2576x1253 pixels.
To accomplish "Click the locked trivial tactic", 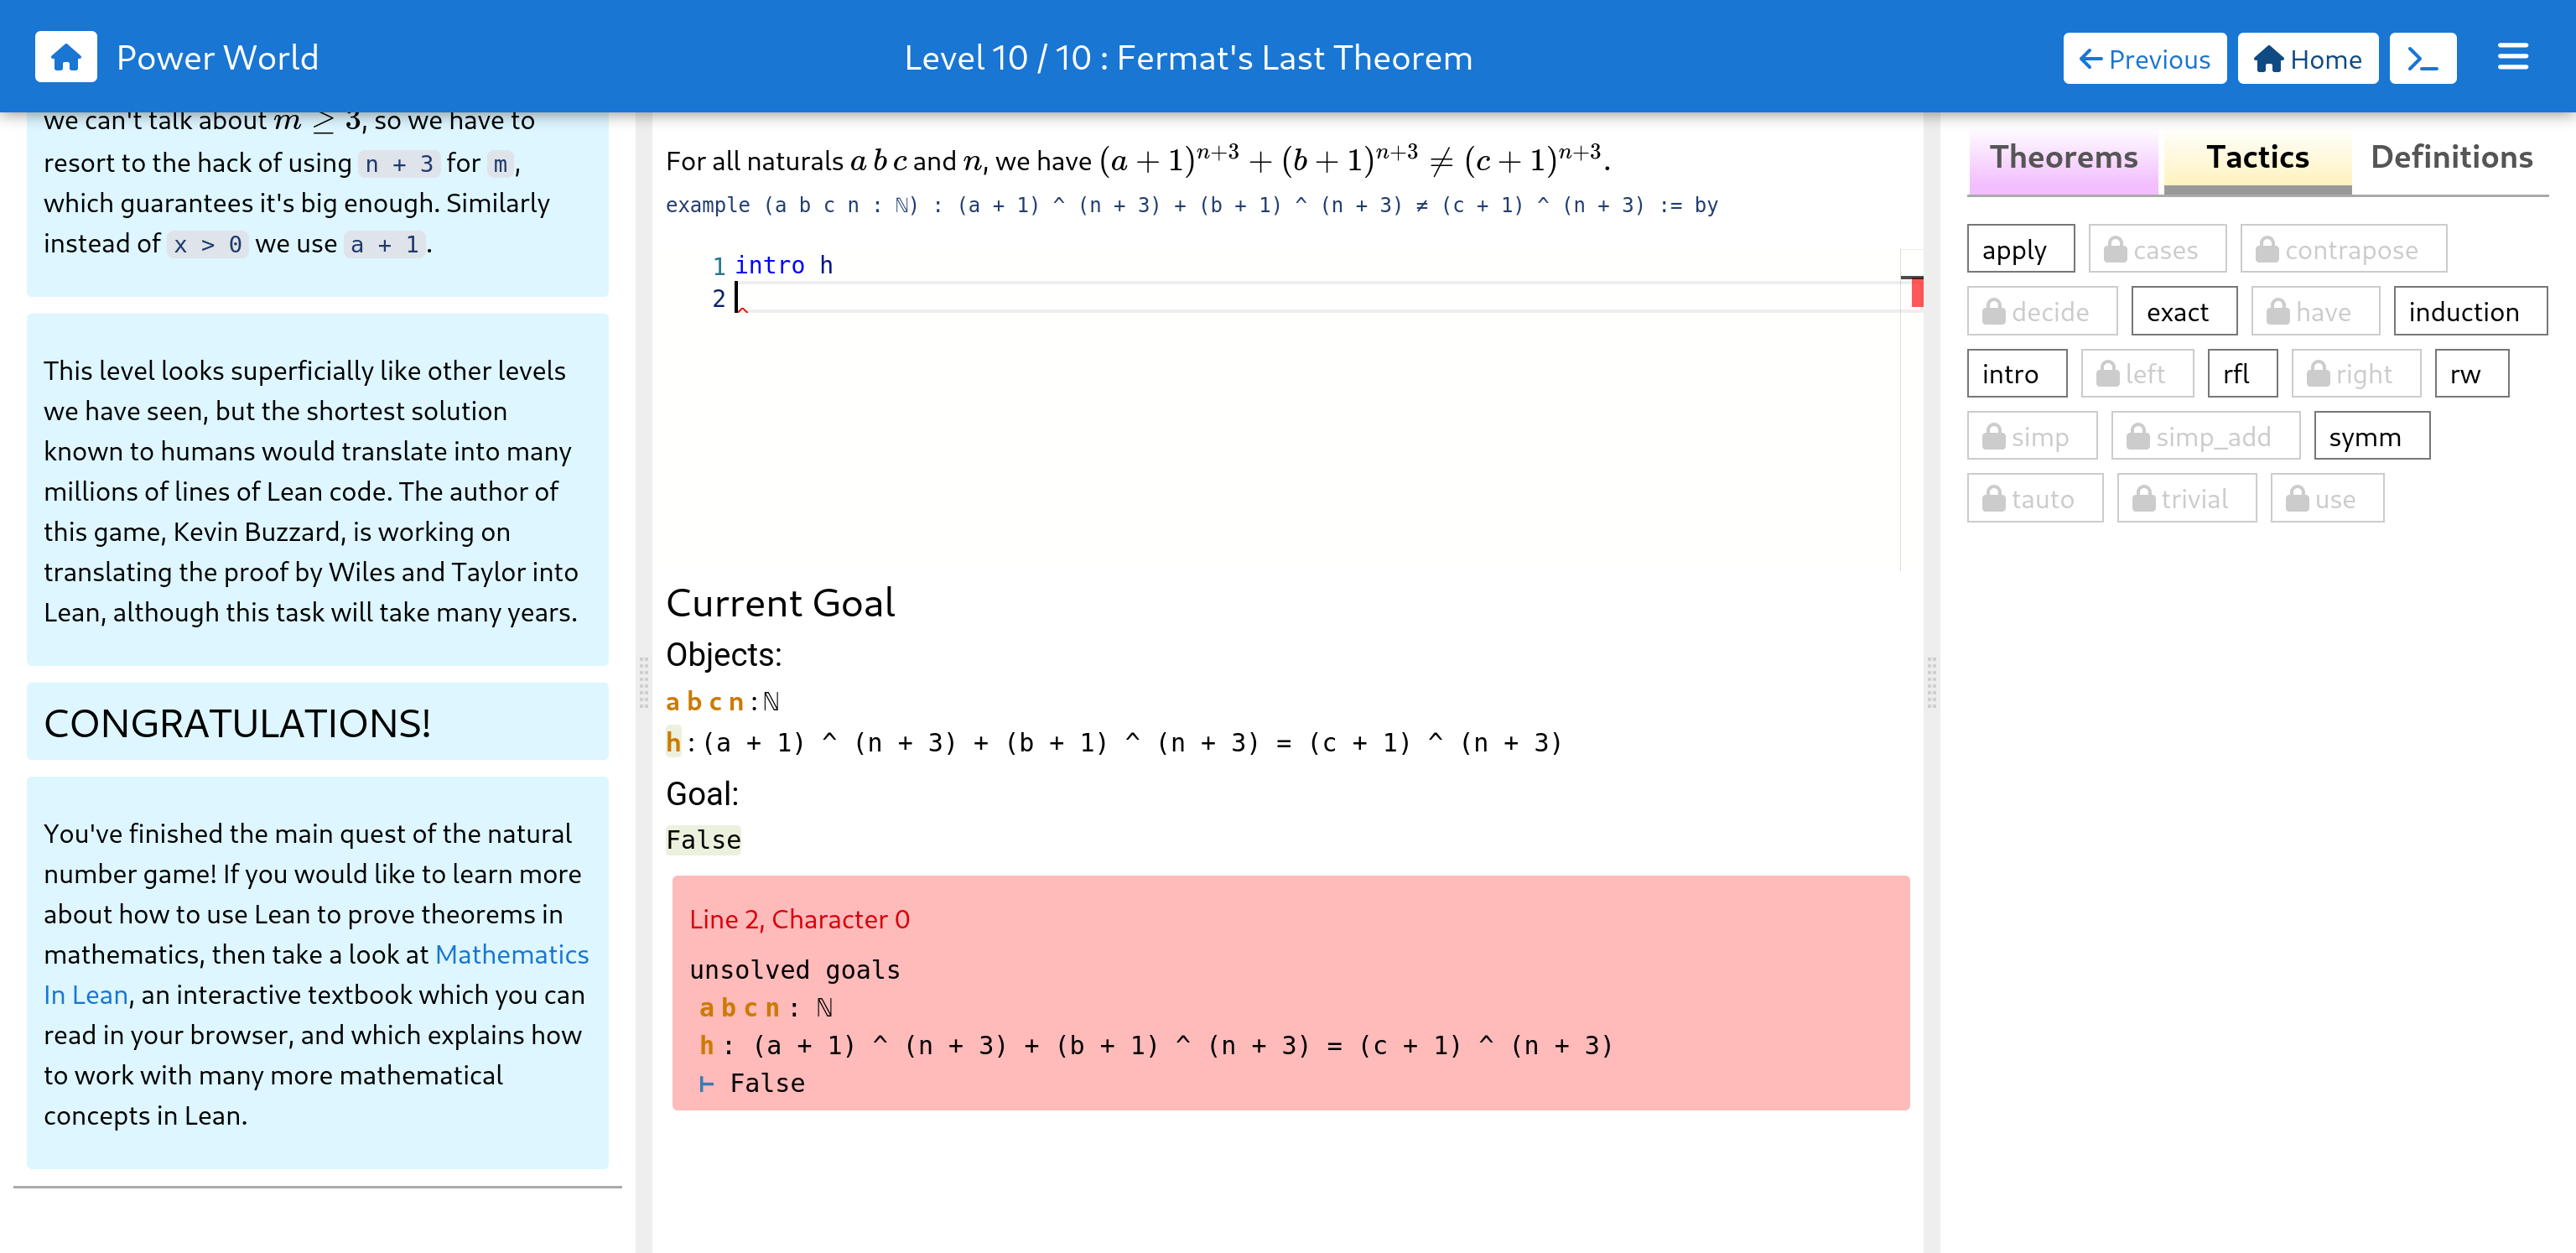I will (2186, 499).
